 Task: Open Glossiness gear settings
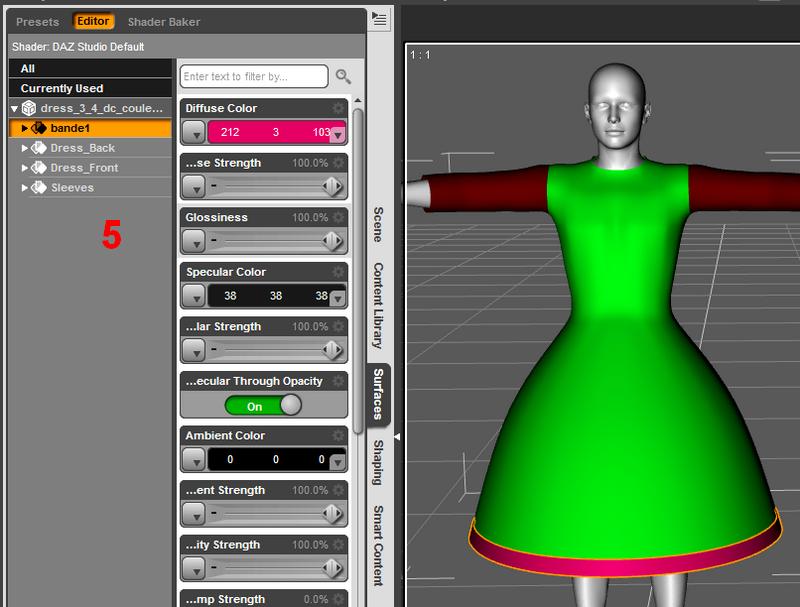coord(338,217)
